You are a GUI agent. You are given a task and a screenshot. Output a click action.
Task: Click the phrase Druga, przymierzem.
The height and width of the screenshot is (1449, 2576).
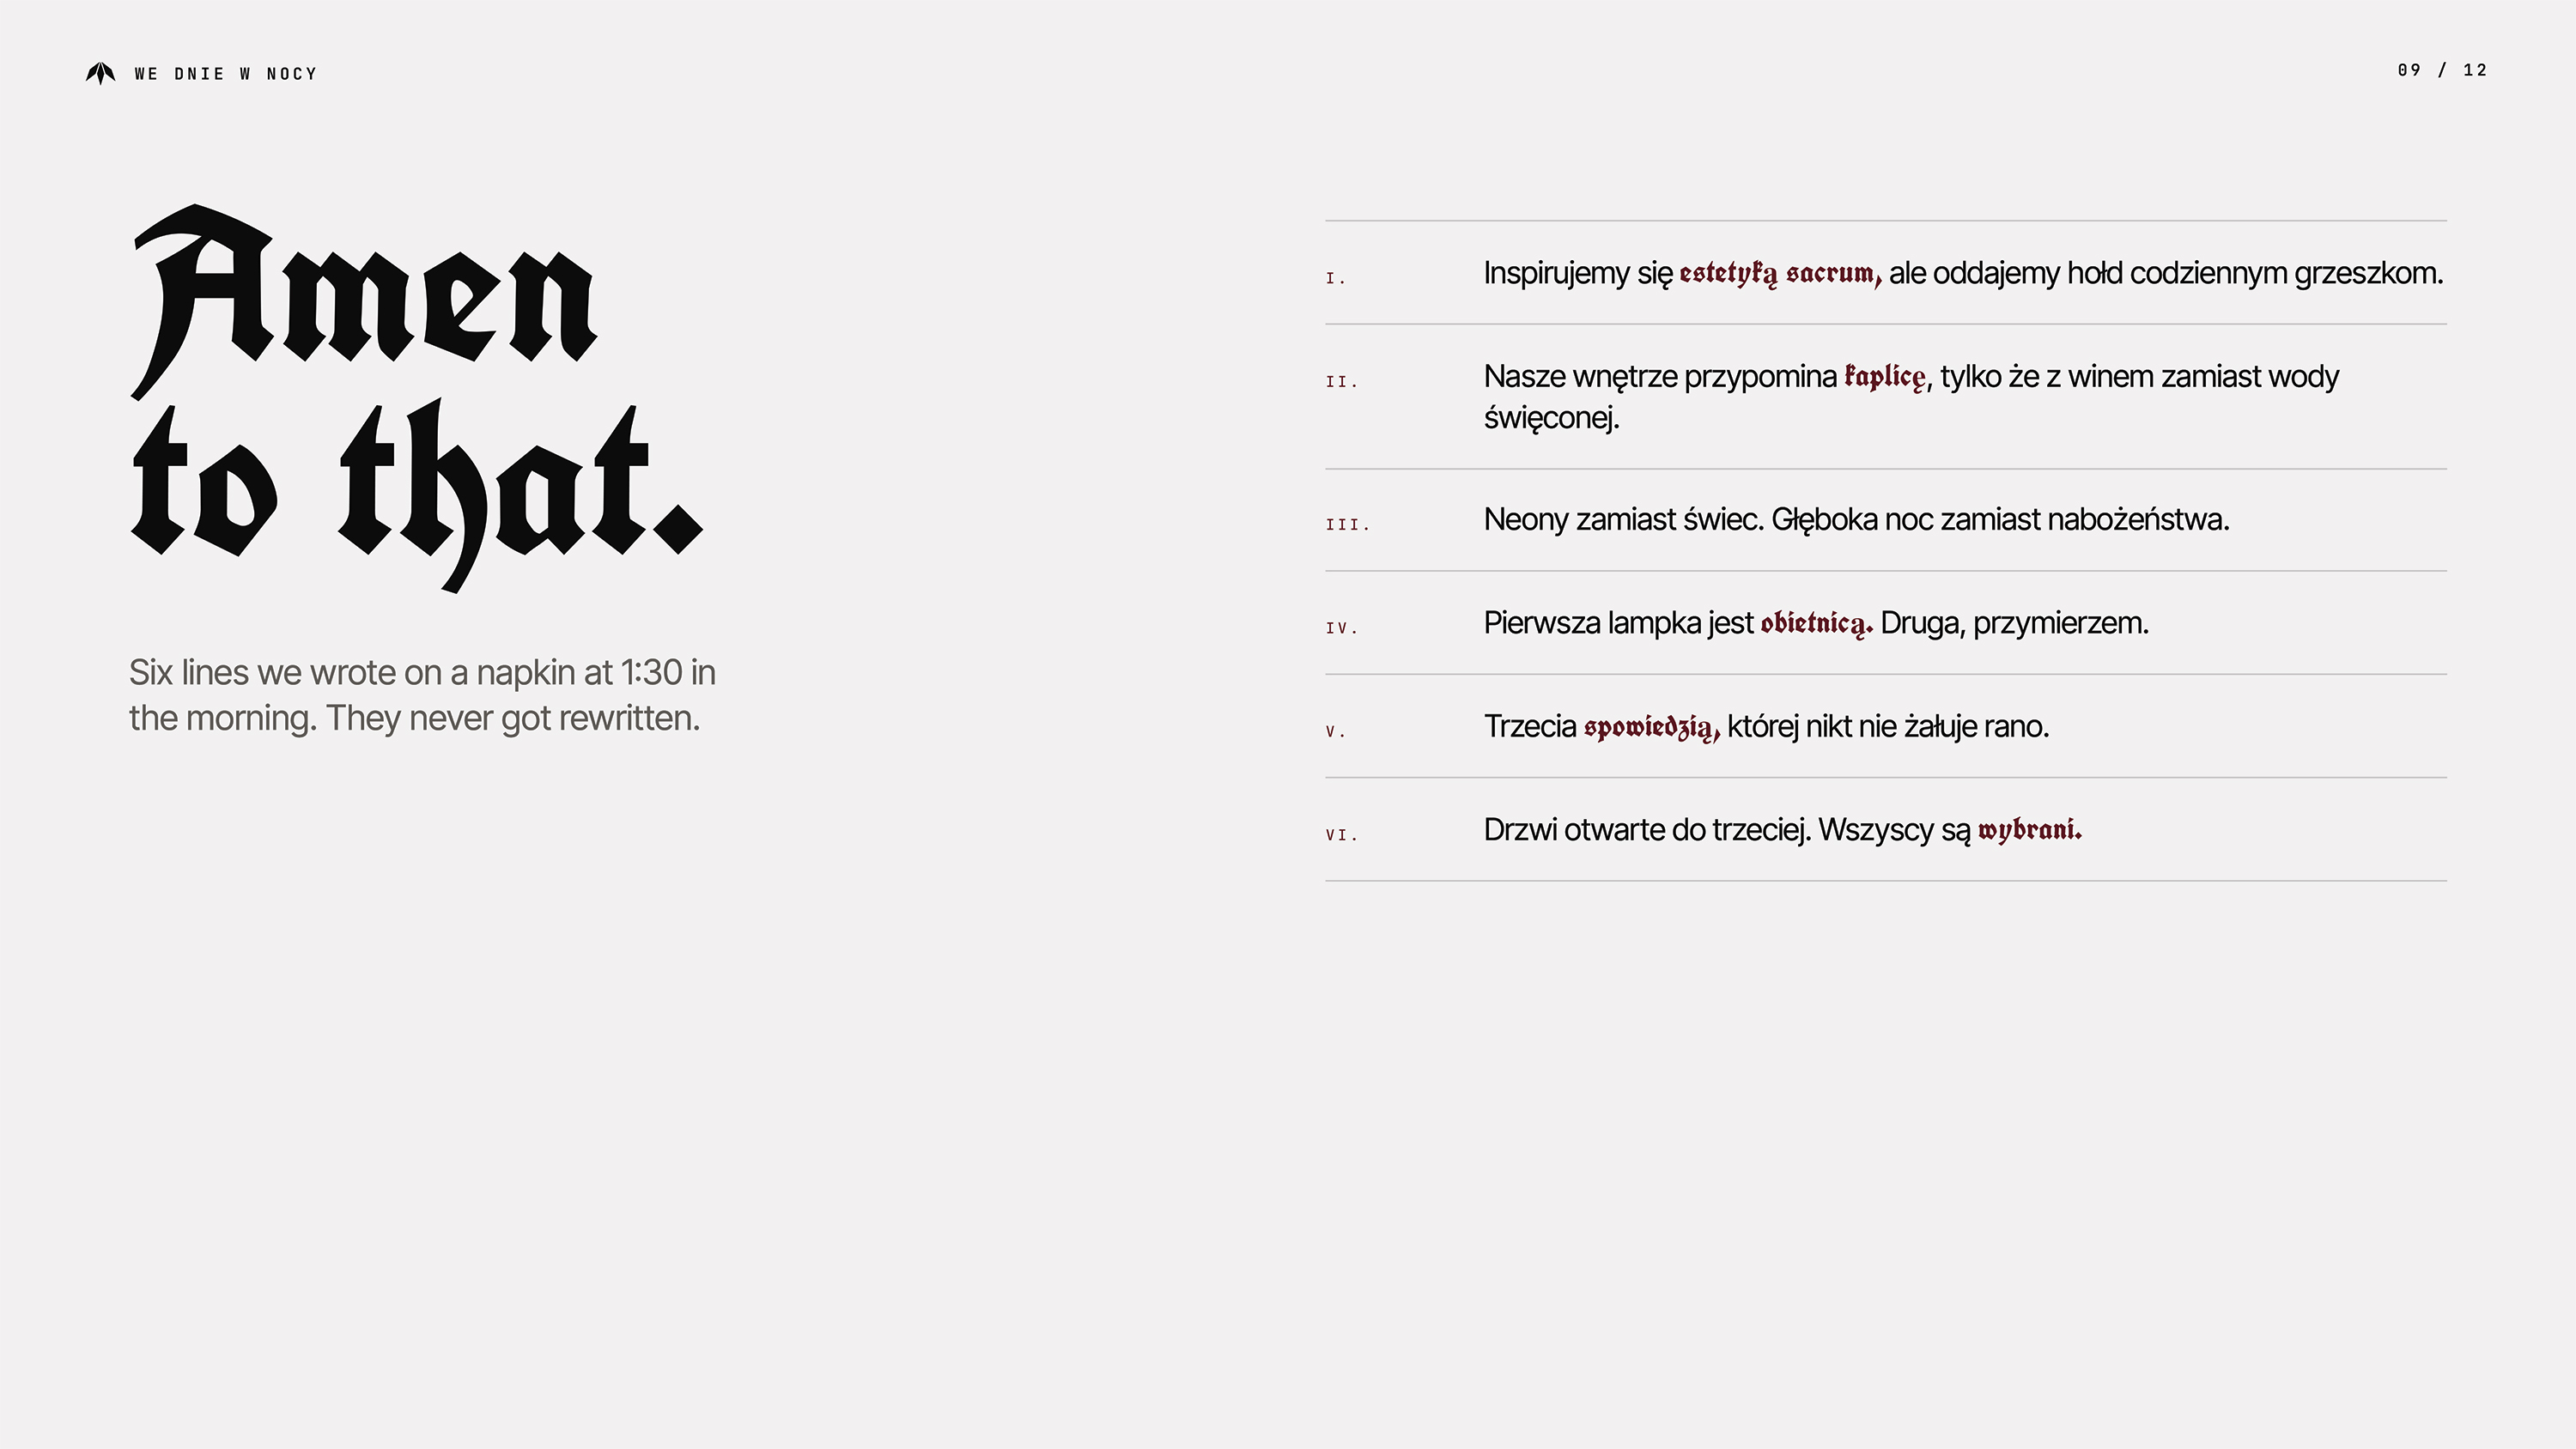(2014, 623)
